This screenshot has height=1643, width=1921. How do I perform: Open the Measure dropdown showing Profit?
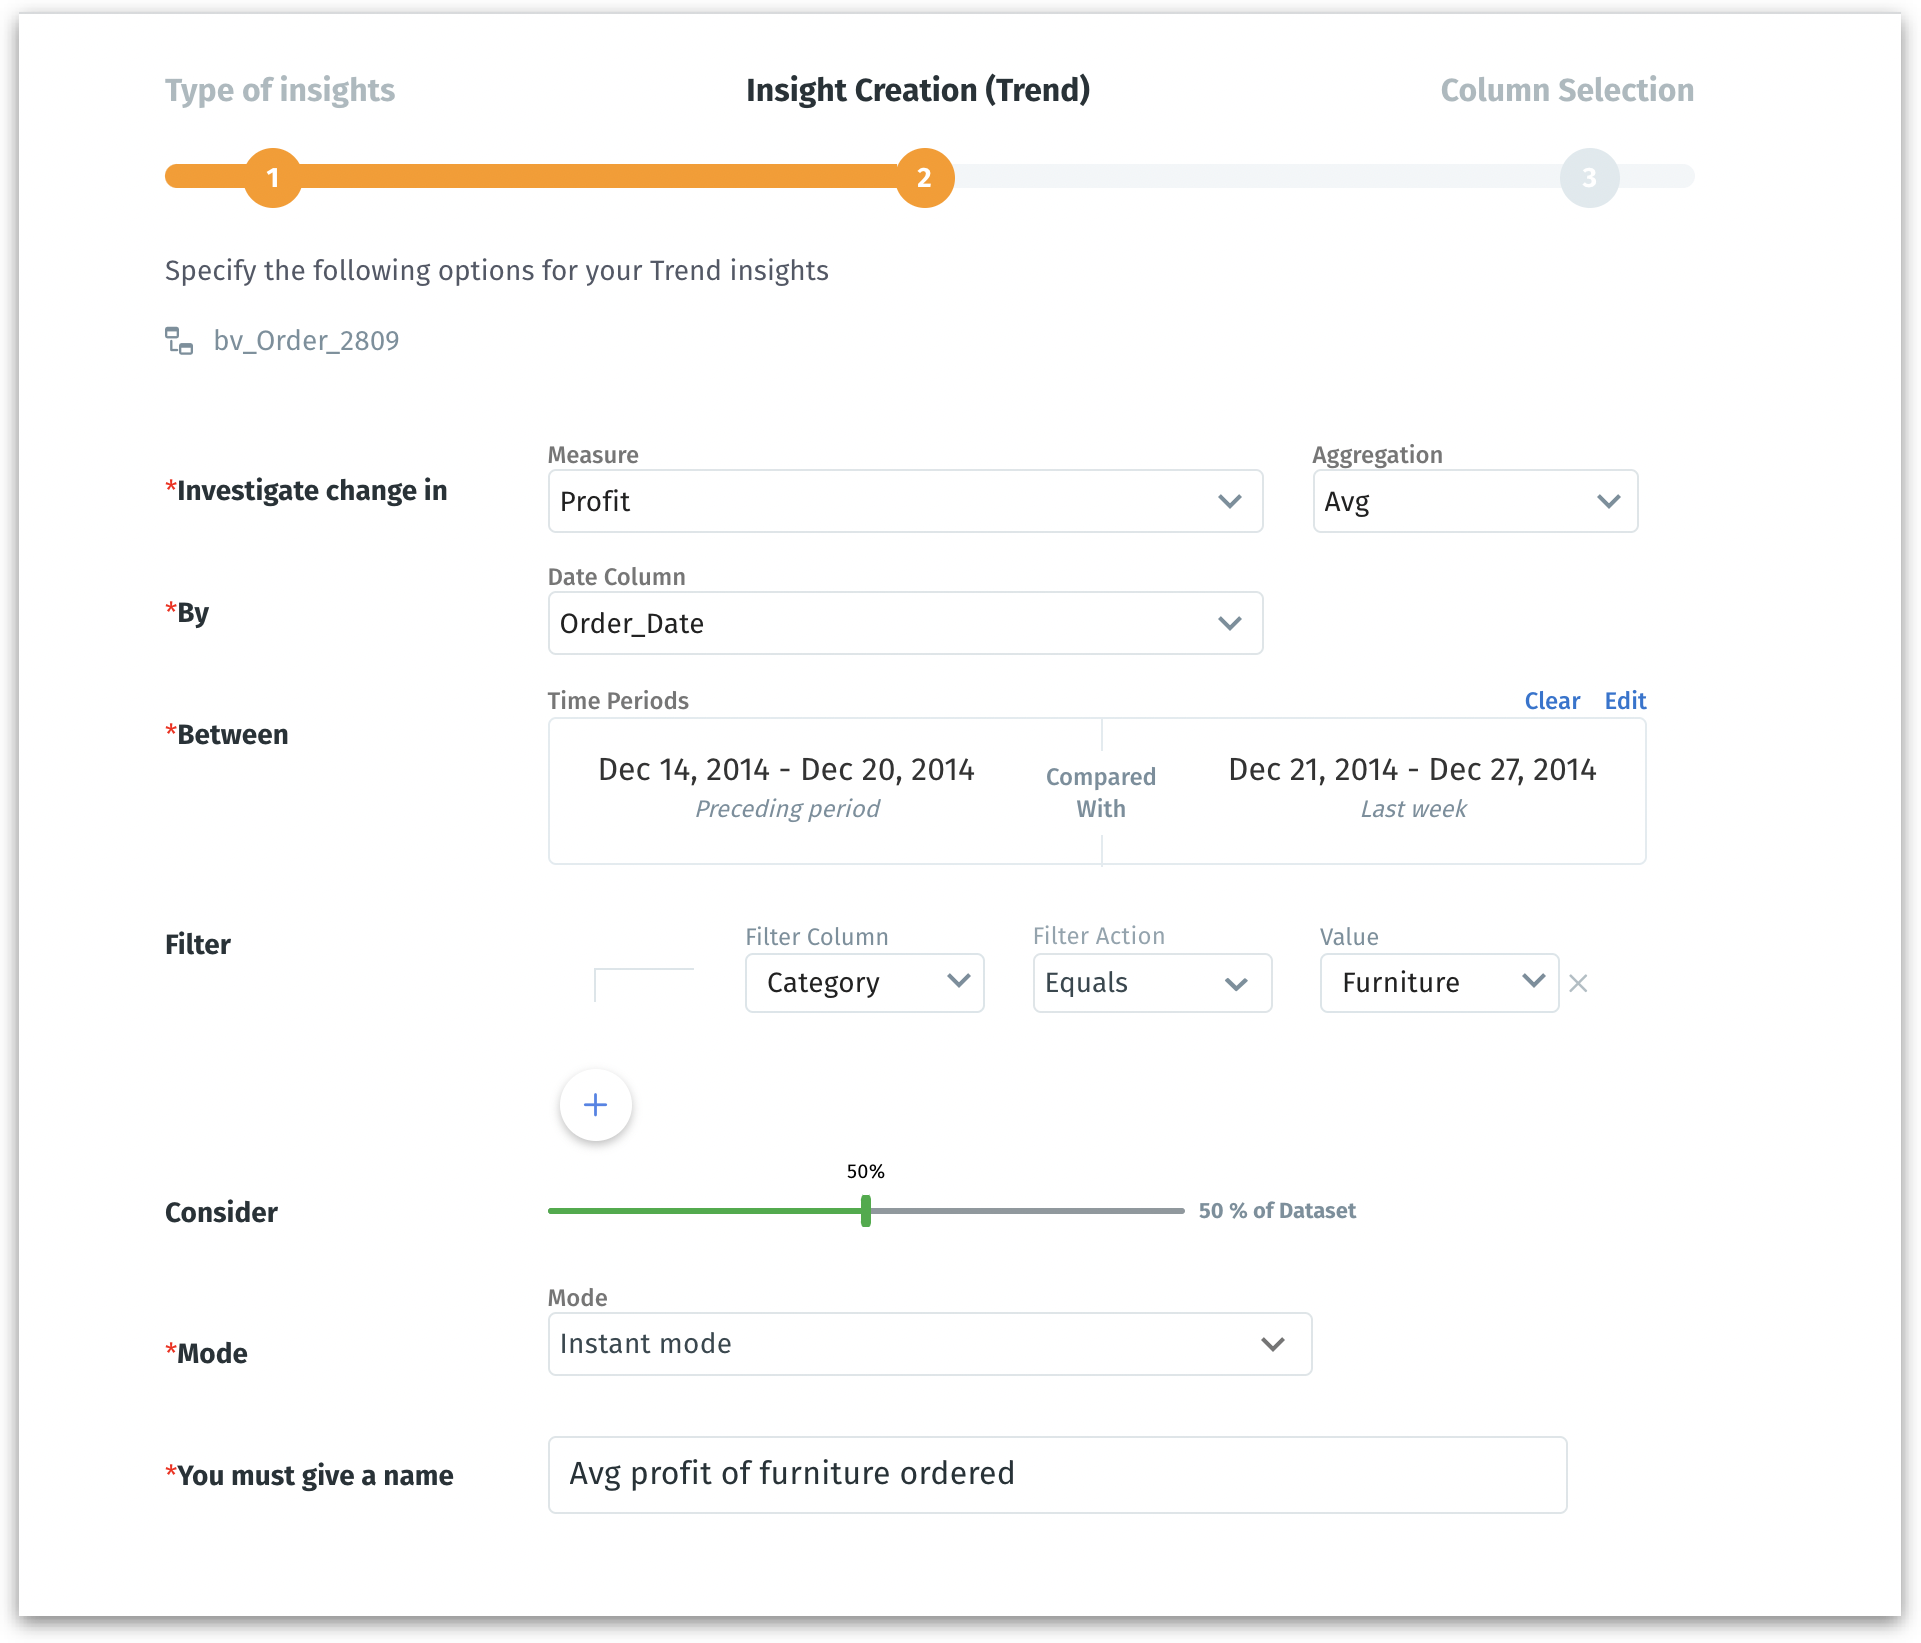904,501
